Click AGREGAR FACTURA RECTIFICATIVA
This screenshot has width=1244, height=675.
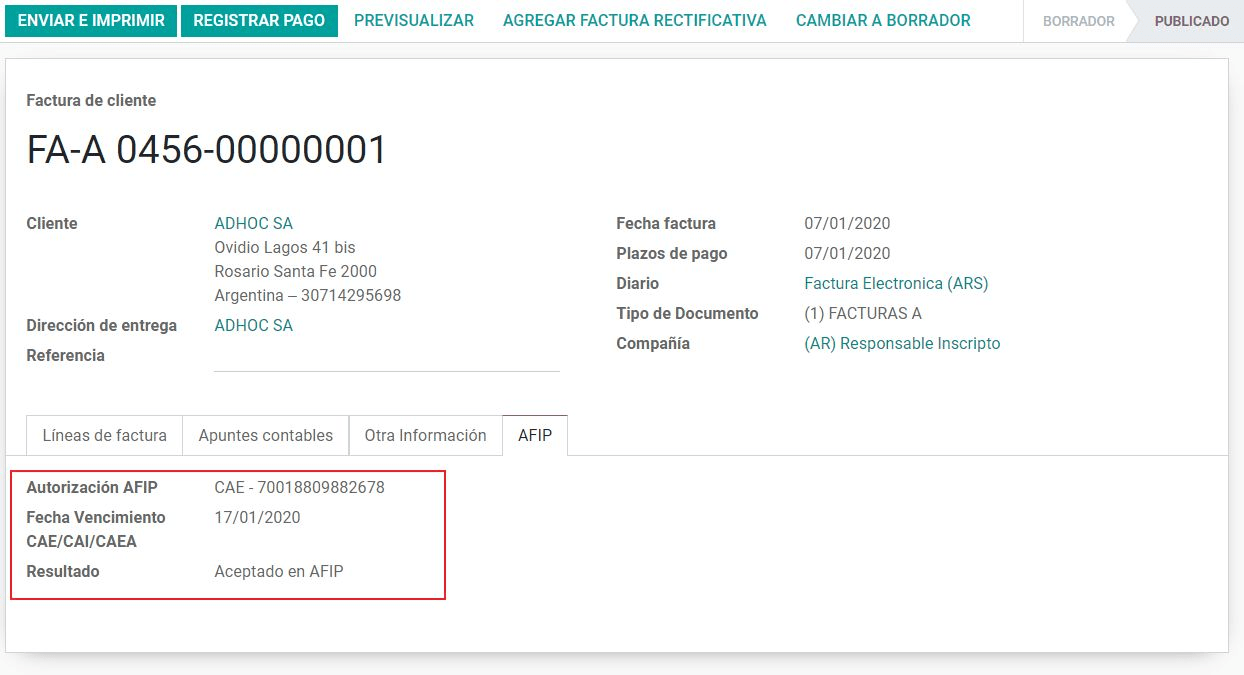[634, 19]
